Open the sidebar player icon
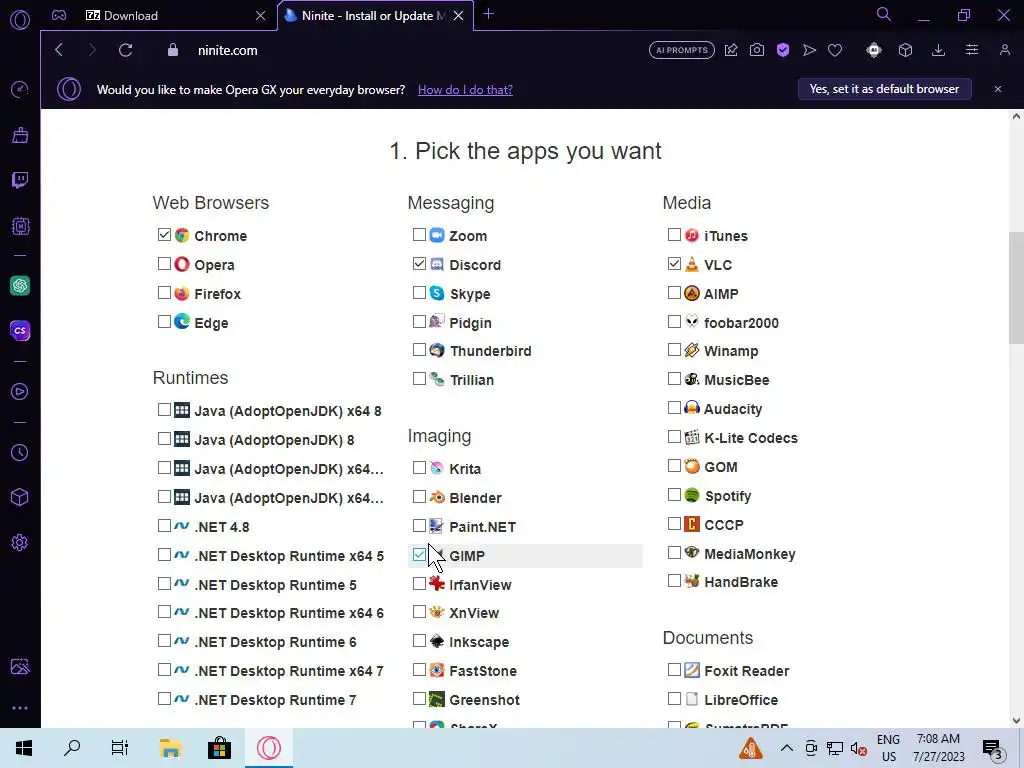Screen dimensions: 1024x768 point(20,391)
